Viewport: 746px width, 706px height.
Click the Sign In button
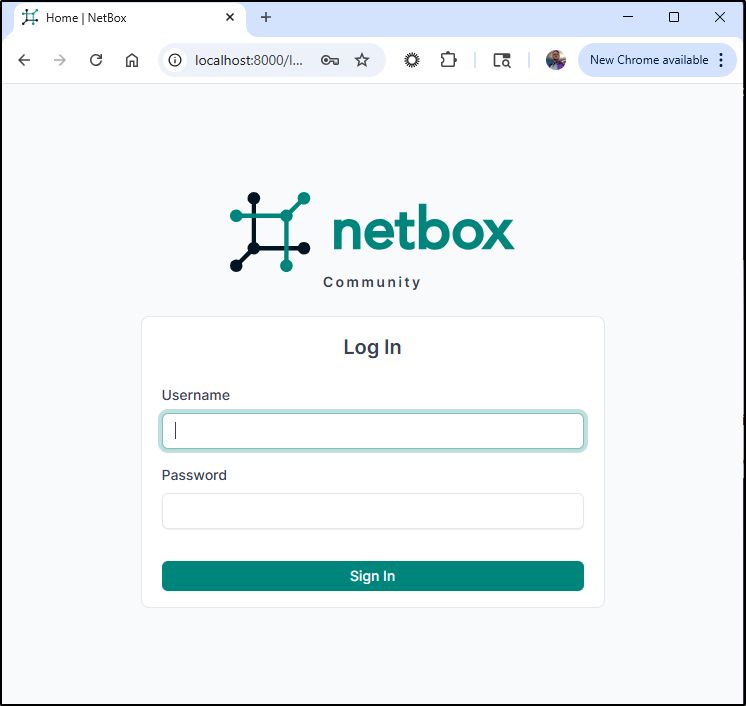[373, 576]
